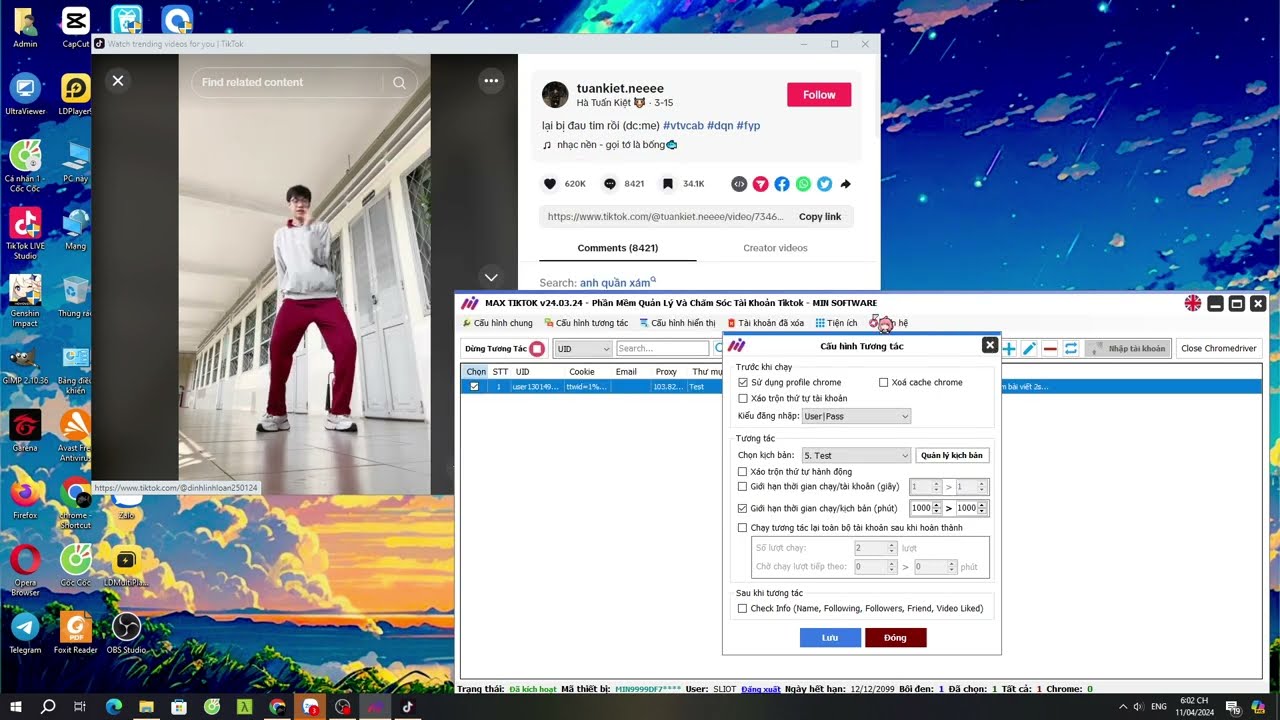Enable Xáo trộn thứ tự hành động checkbox
This screenshot has height=720, width=1280.
[742, 471]
